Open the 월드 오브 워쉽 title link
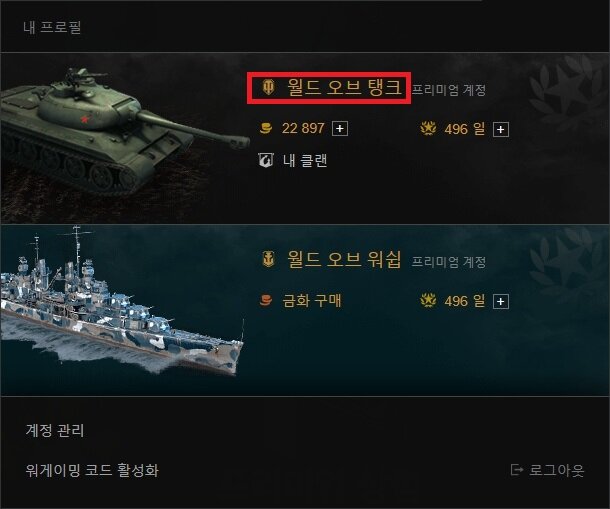The image size is (610, 509). point(344,259)
